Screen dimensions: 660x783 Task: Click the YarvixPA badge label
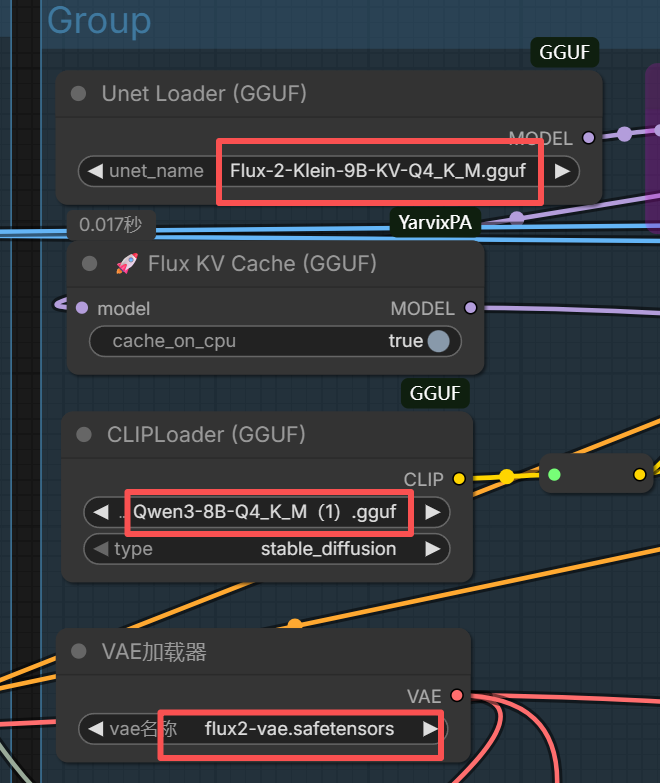tap(435, 222)
